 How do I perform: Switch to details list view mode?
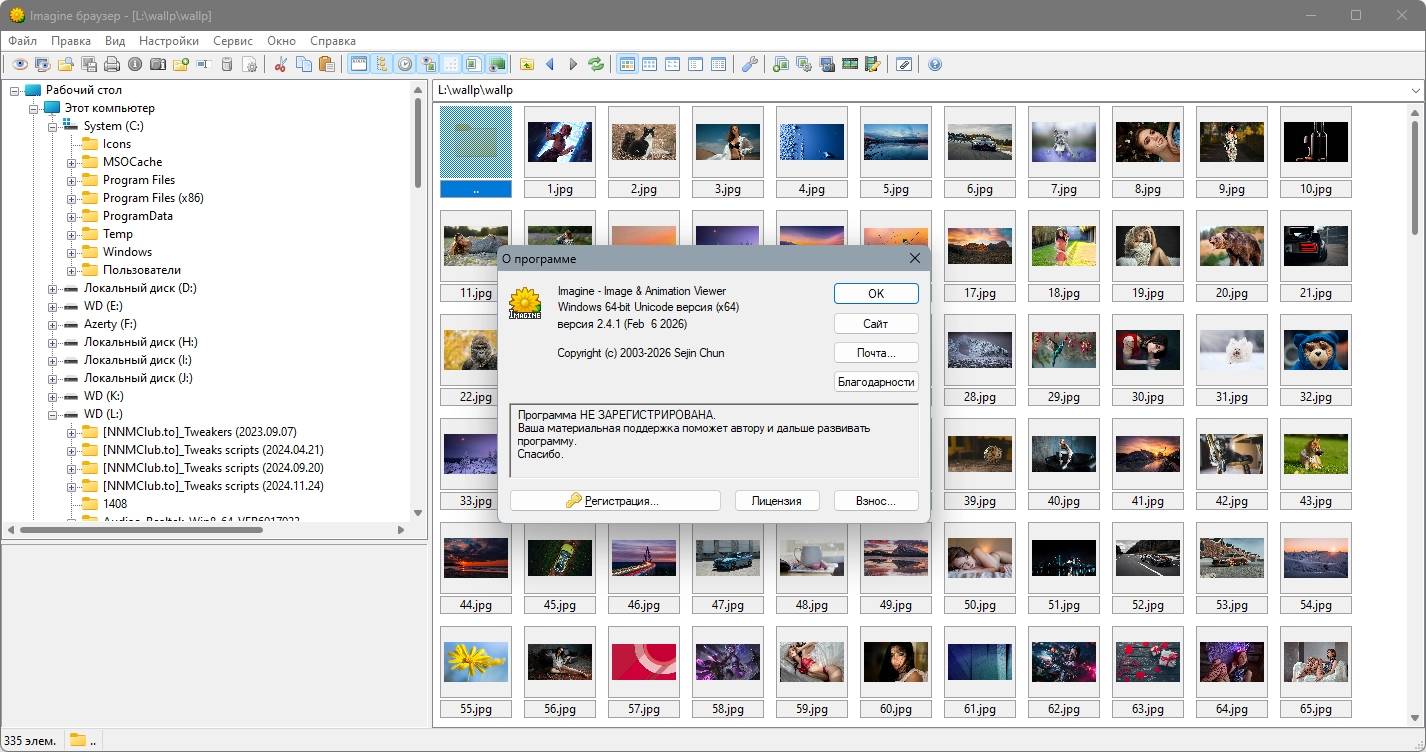pyautogui.click(x=718, y=65)
